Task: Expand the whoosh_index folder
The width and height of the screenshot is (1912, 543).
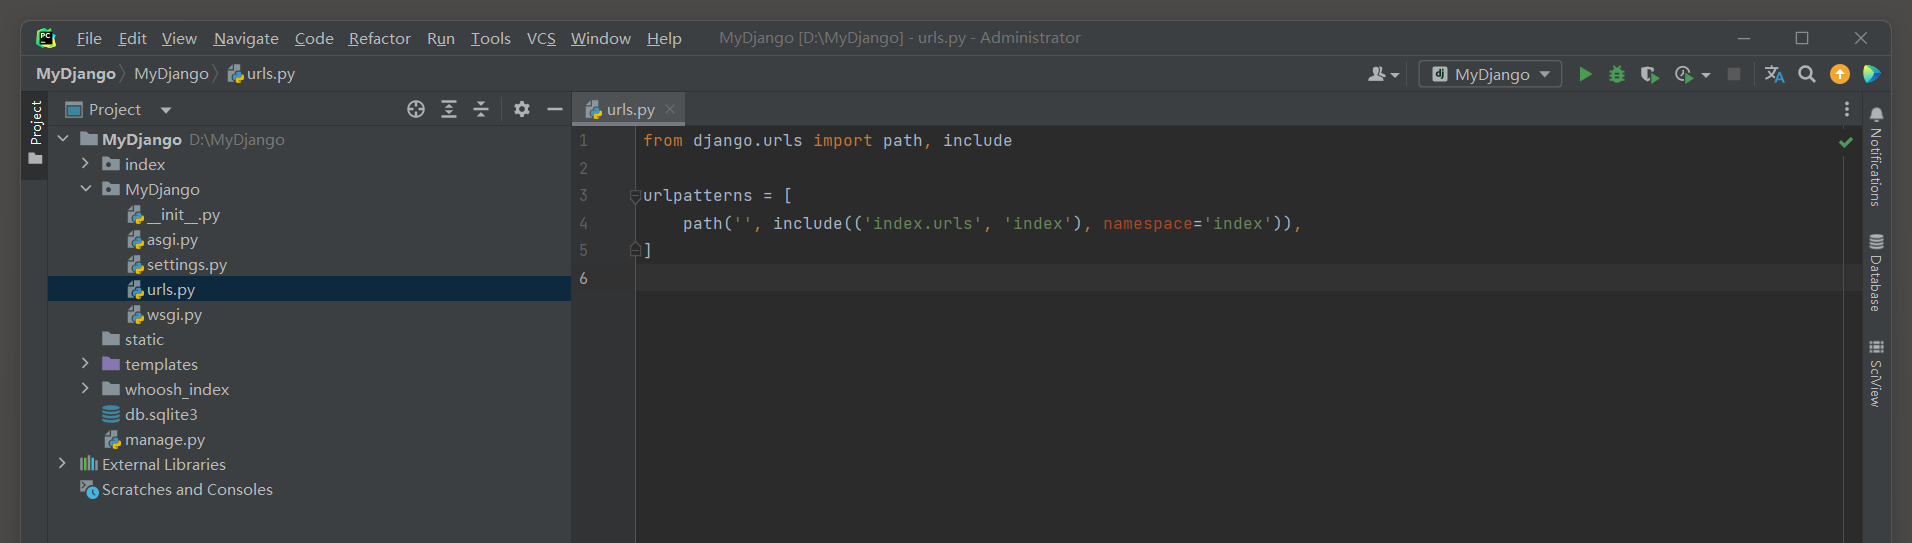Action: [86, 389]
